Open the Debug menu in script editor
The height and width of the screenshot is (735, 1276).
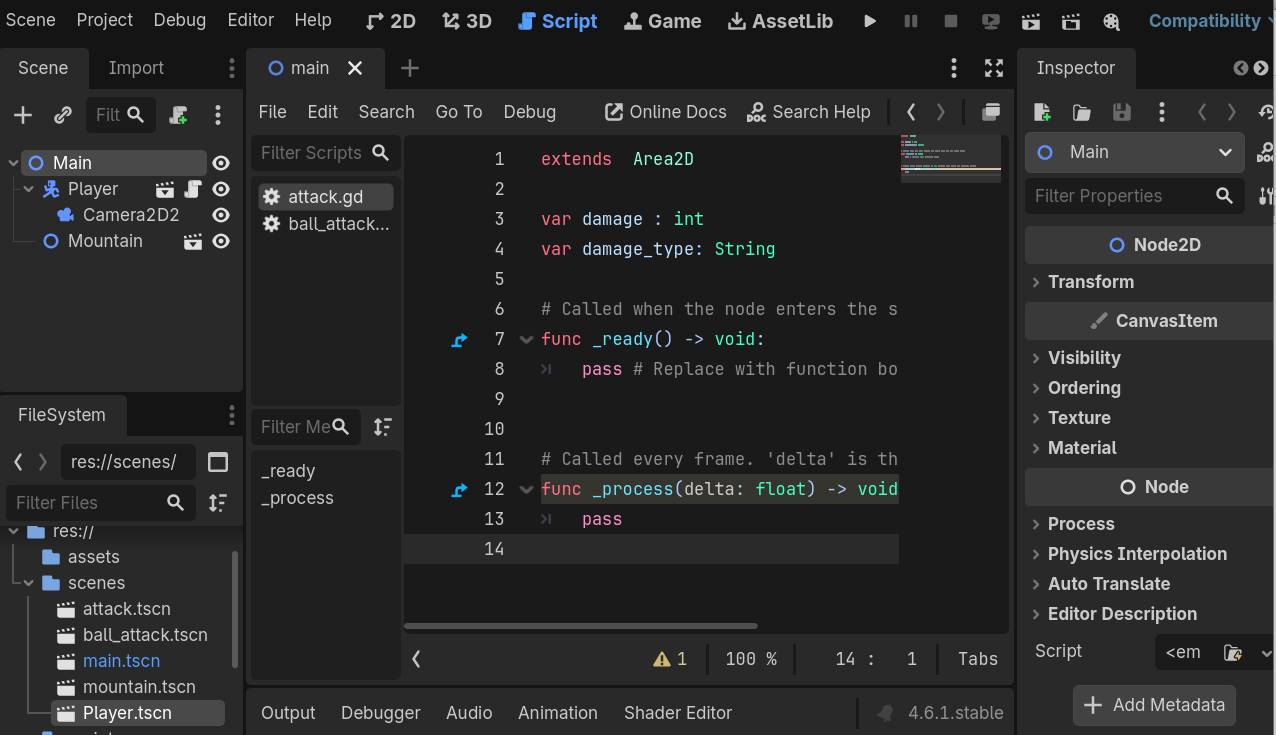tap(529, 112)
